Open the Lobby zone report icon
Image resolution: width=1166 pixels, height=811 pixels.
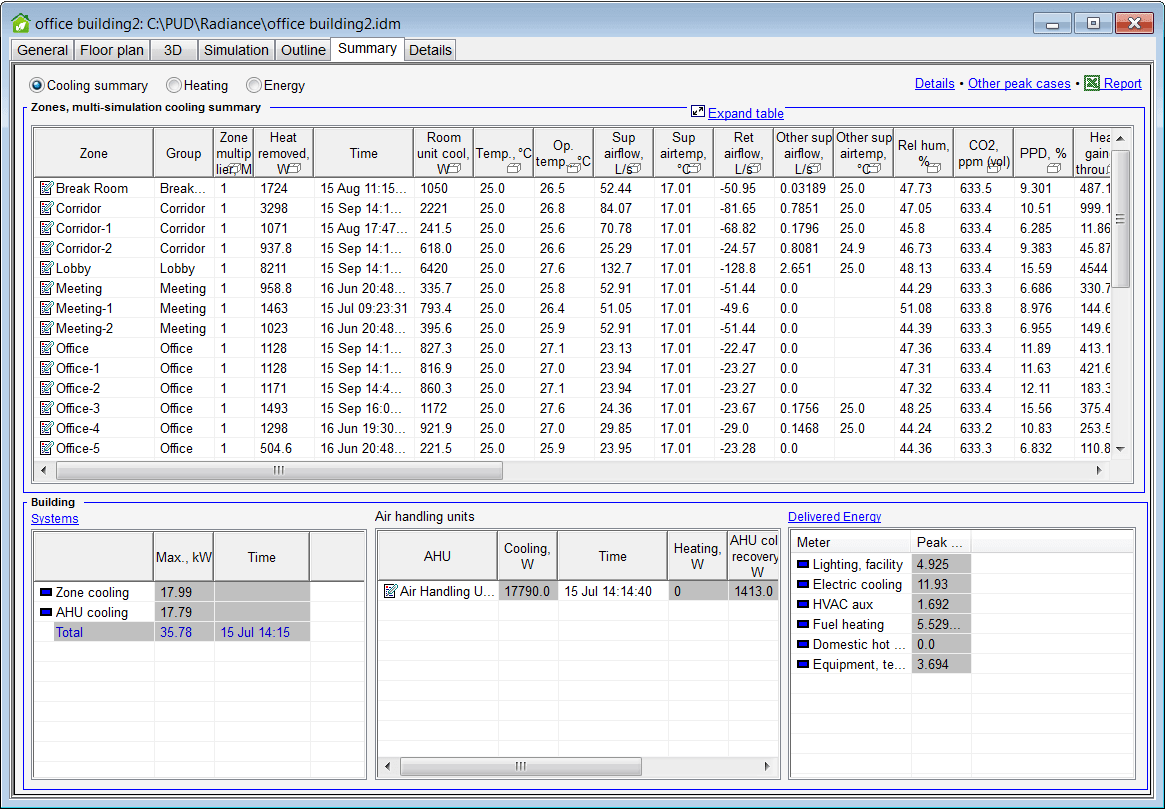tap(44, 268)
